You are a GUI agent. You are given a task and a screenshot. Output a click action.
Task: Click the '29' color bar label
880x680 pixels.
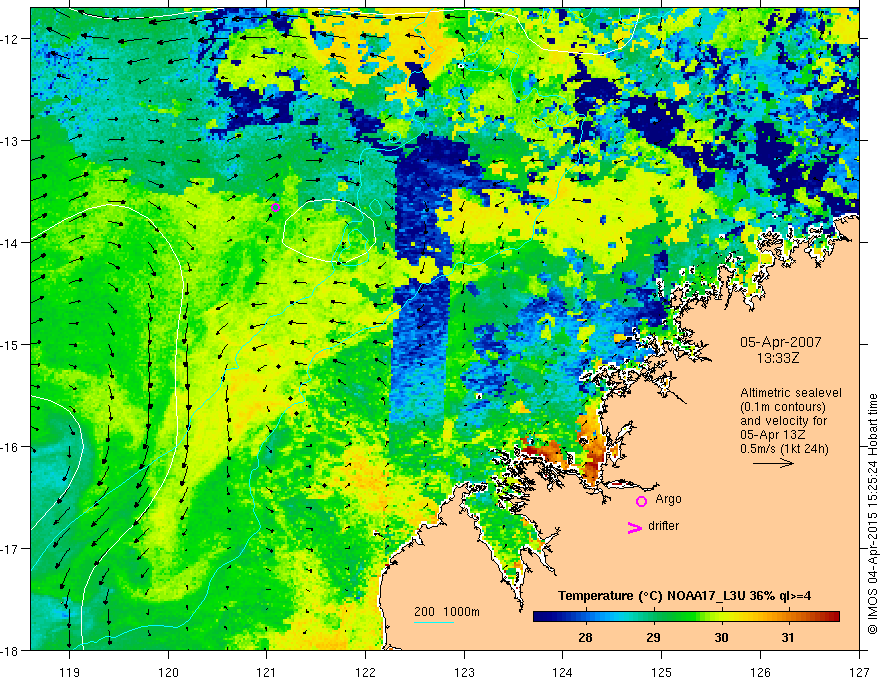point(653,637)
